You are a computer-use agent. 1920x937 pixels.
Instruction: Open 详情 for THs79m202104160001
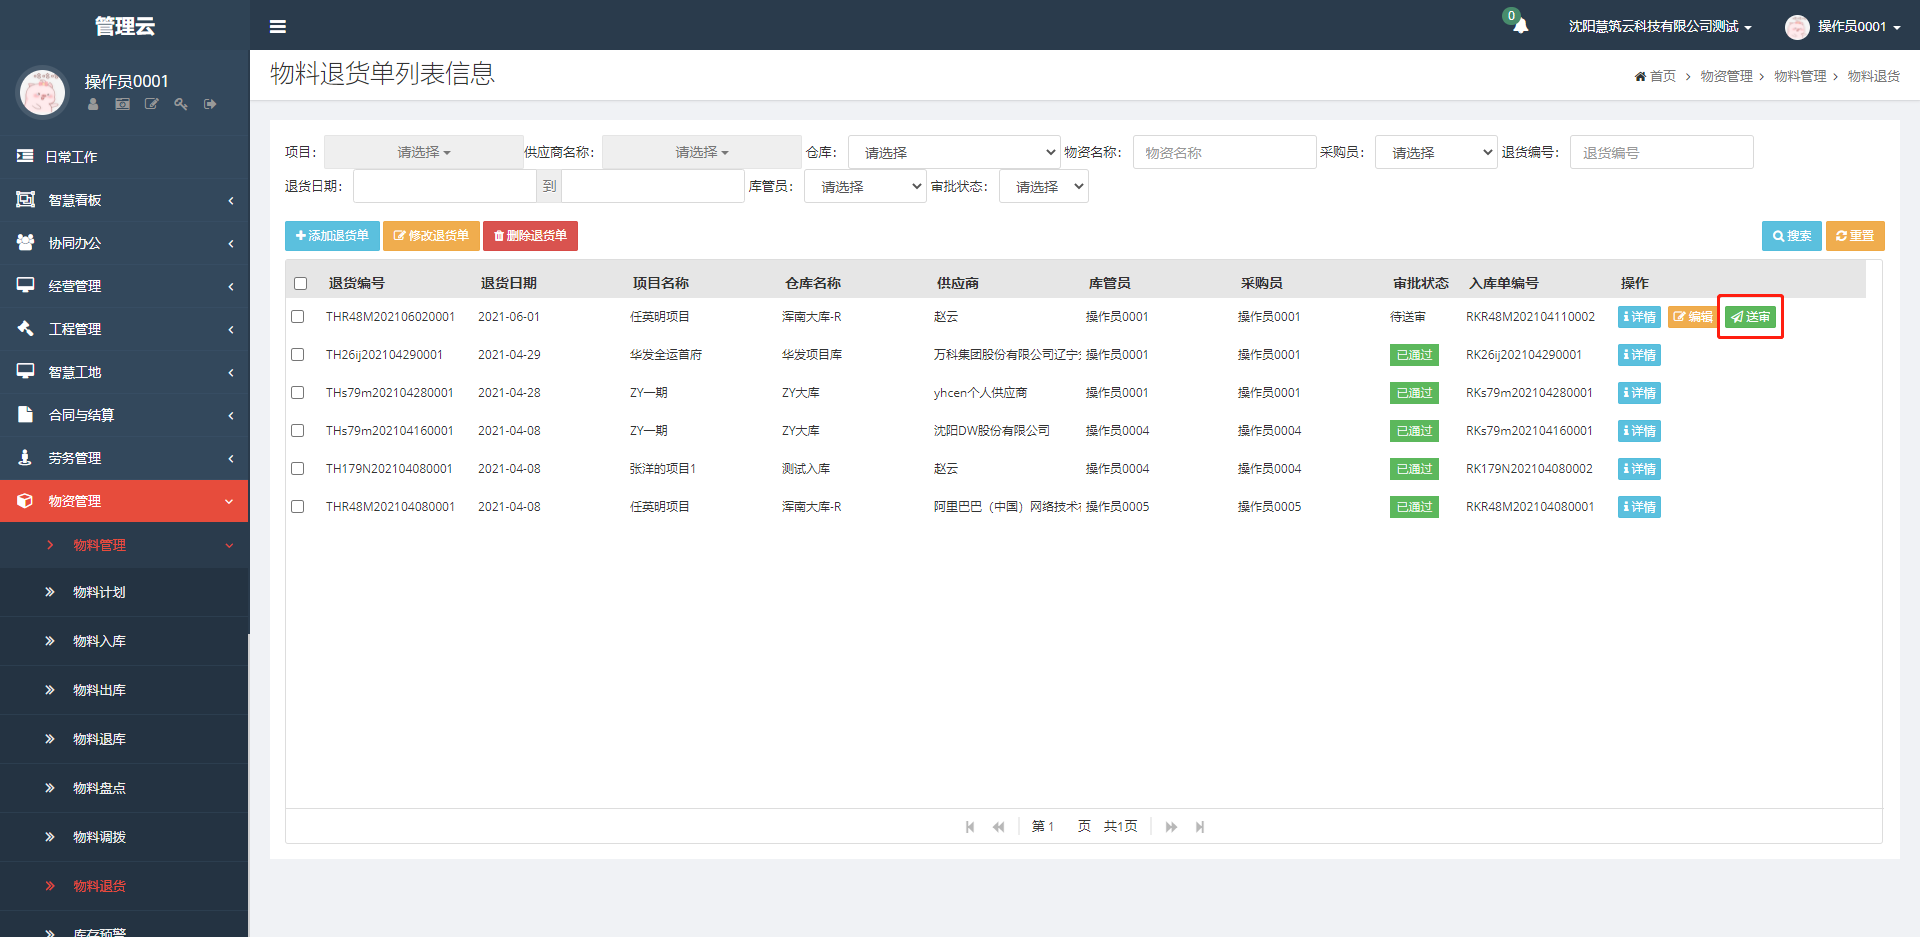tap(1639, 431)
